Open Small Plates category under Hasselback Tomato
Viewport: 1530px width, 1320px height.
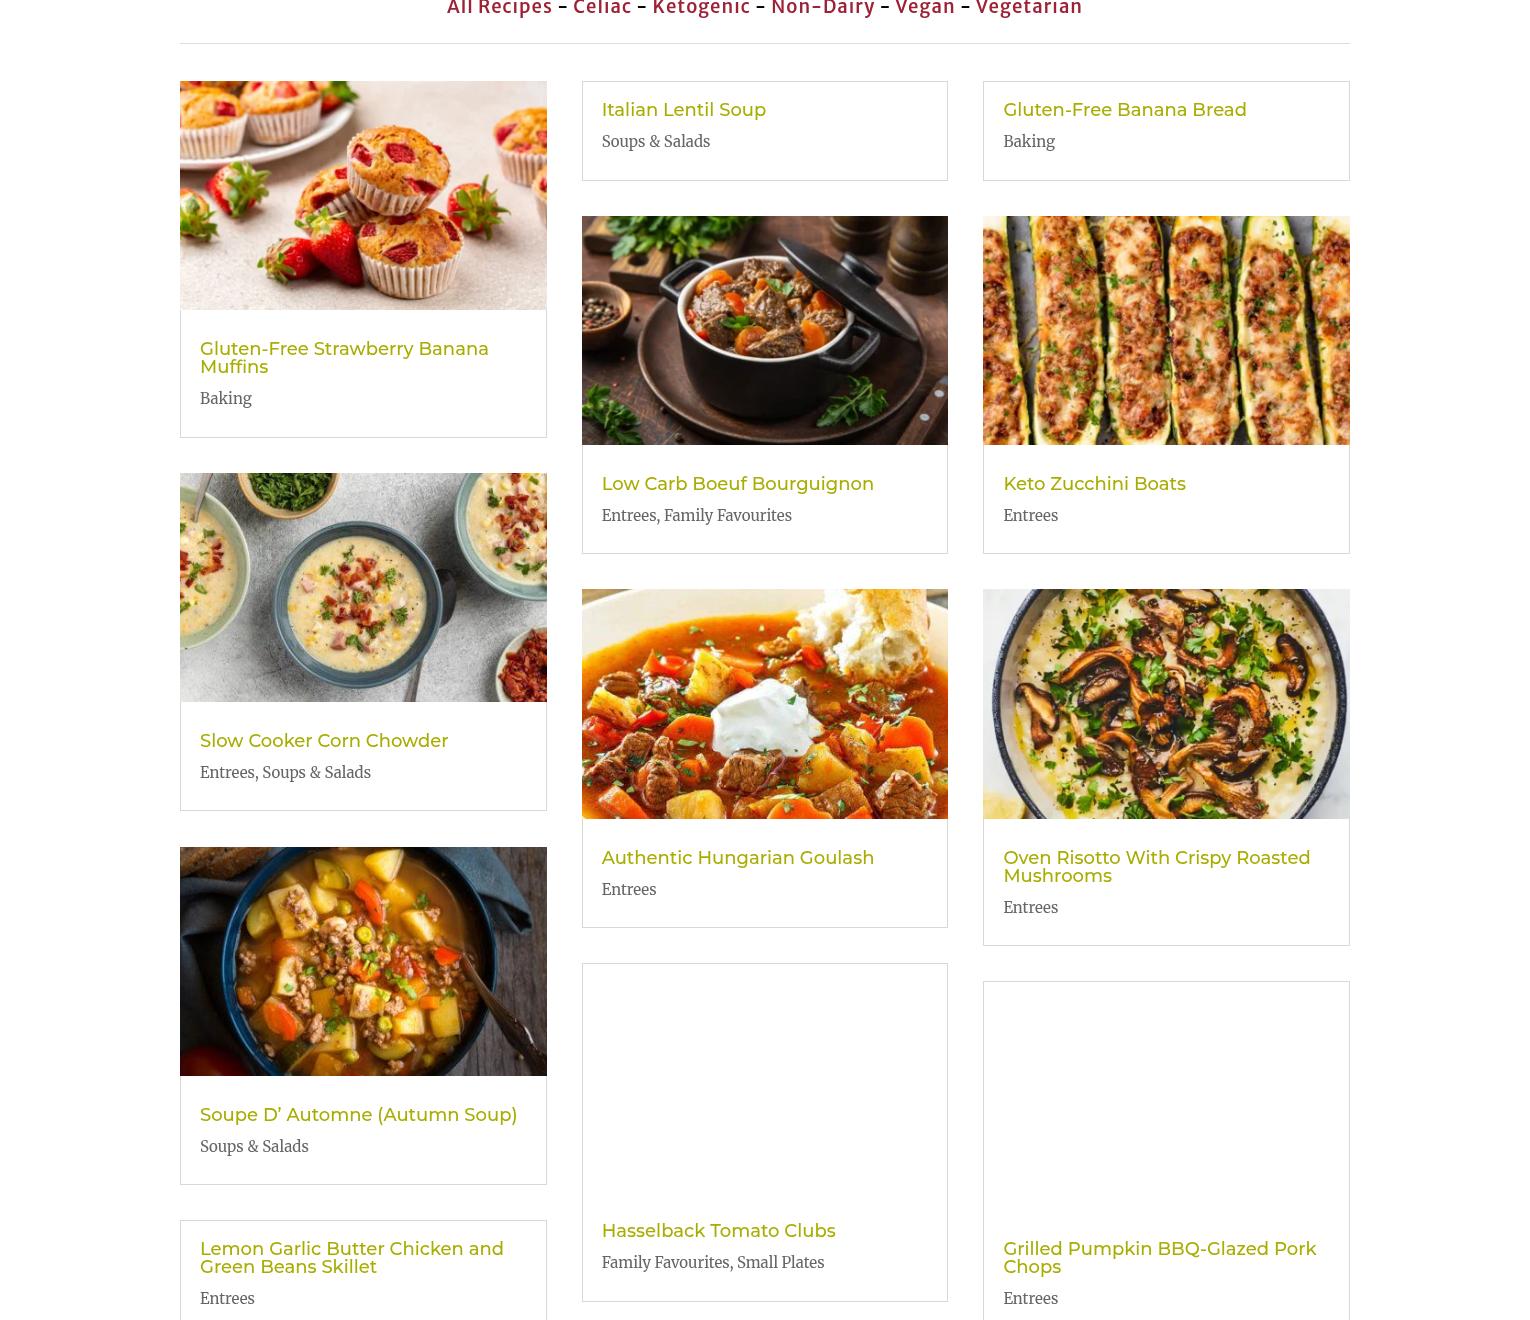pos(780,1262)
